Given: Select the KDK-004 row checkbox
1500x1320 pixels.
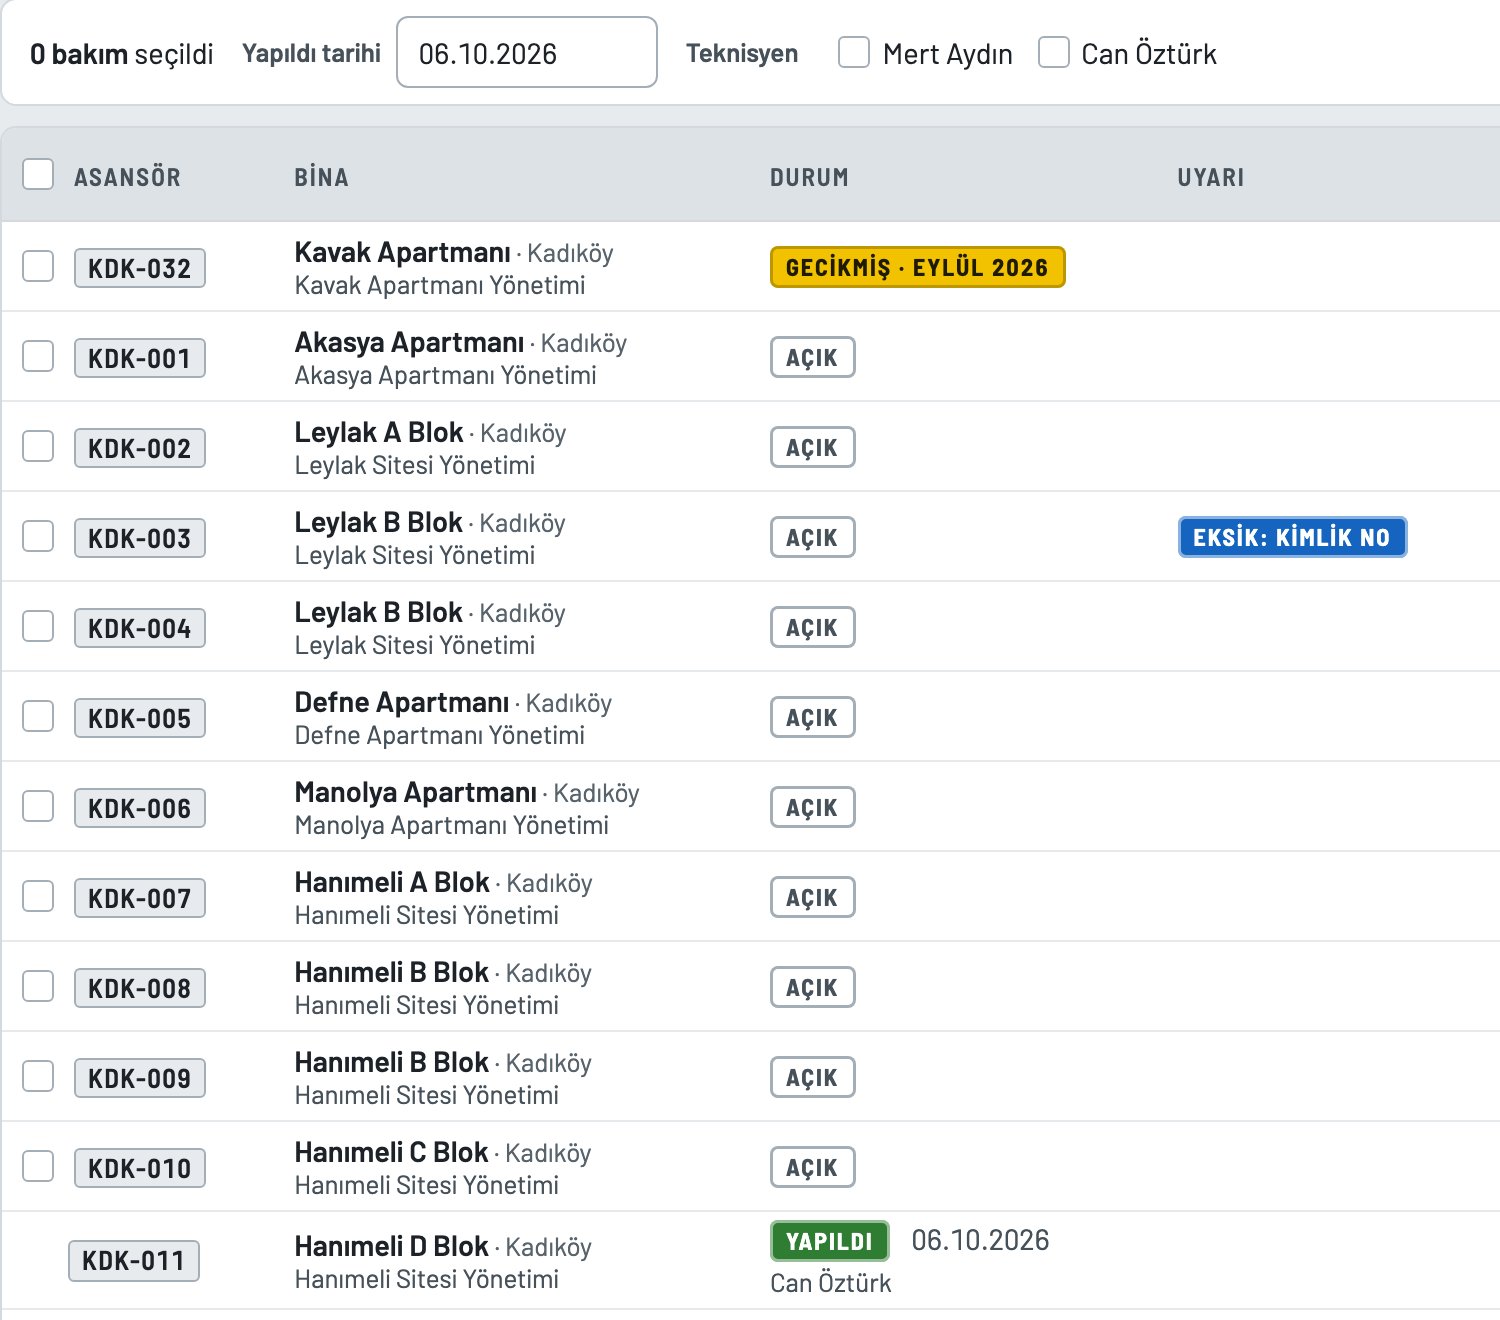Looking at the screenshot, I should 38,626.
